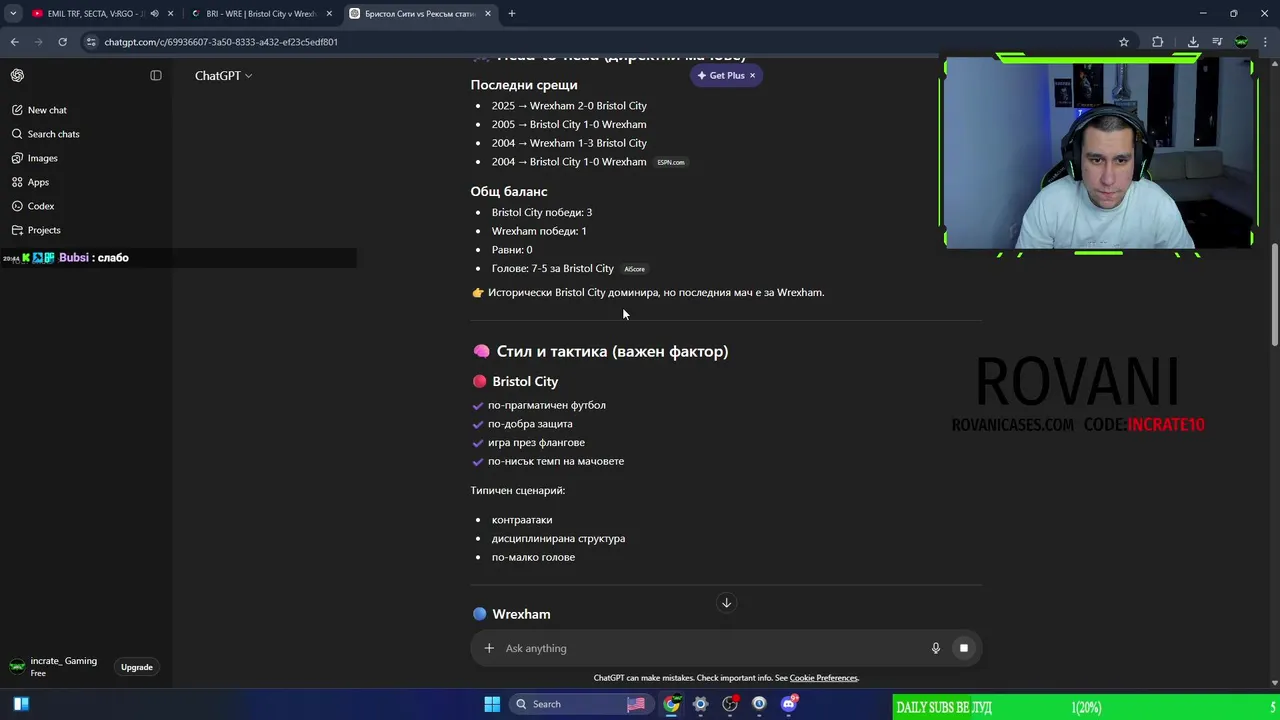Open the OBS Studio taskbar icon

(x=730, y=704)
